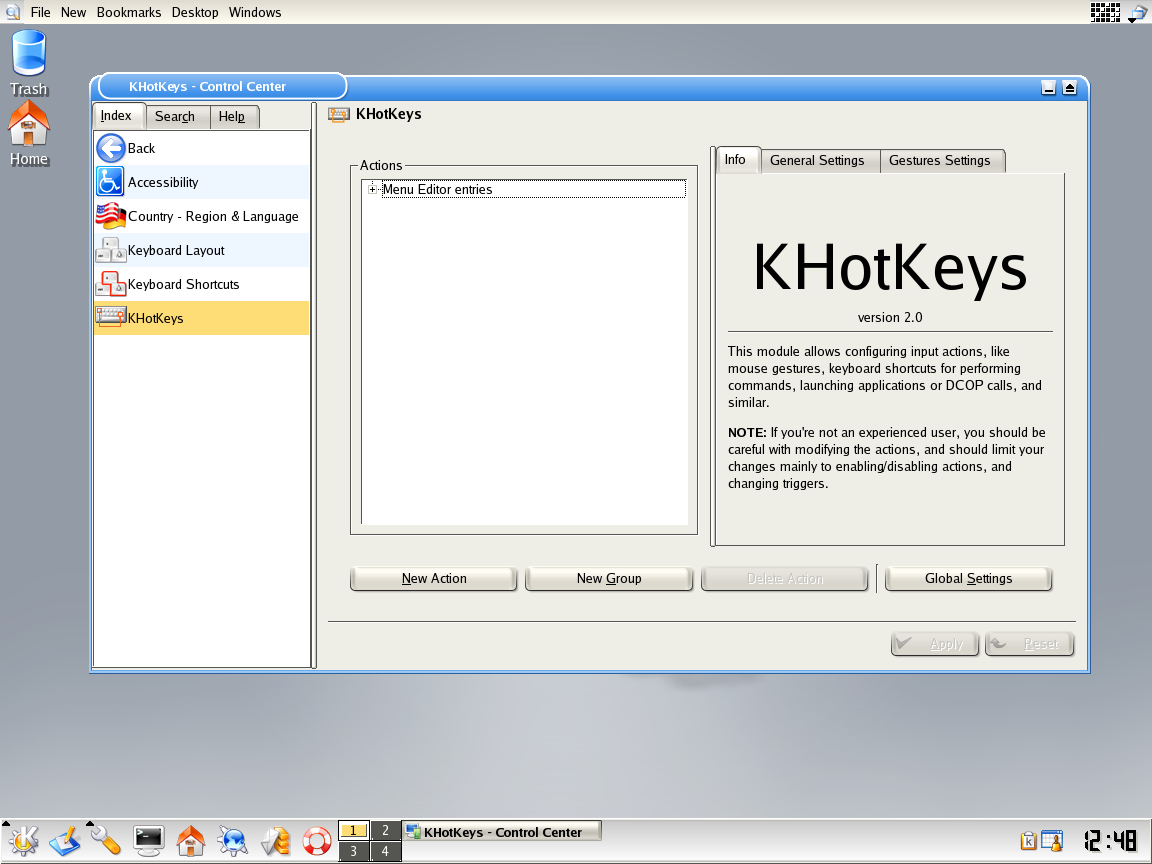The height and width of the screenshot is (864, 1152).
Task: Shade the window with title bar arrow button
Action: 1070,88
